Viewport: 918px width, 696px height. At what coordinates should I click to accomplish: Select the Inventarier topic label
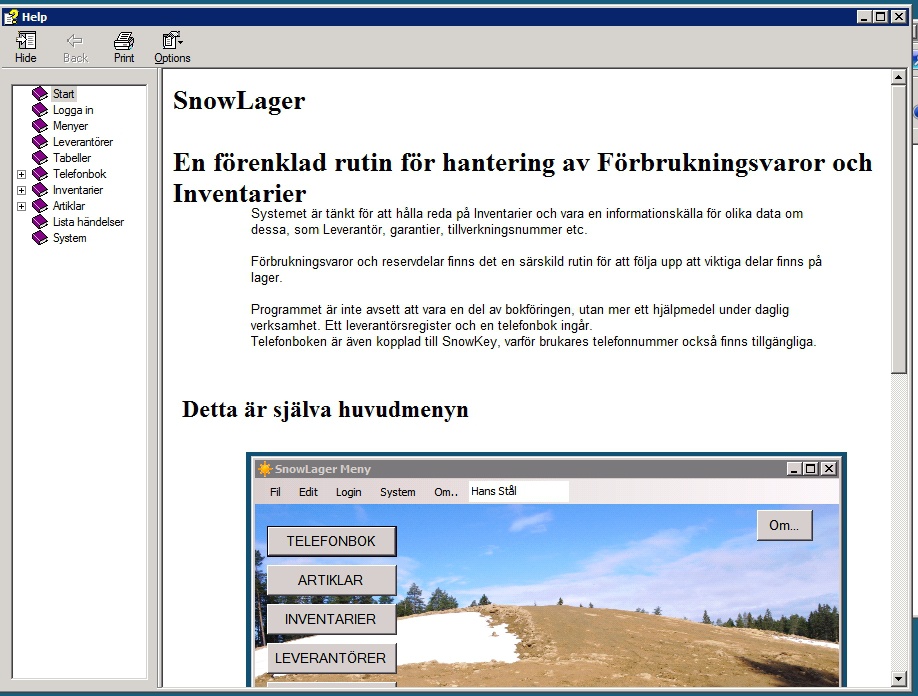pyautogui.click(x=77, y=190)
